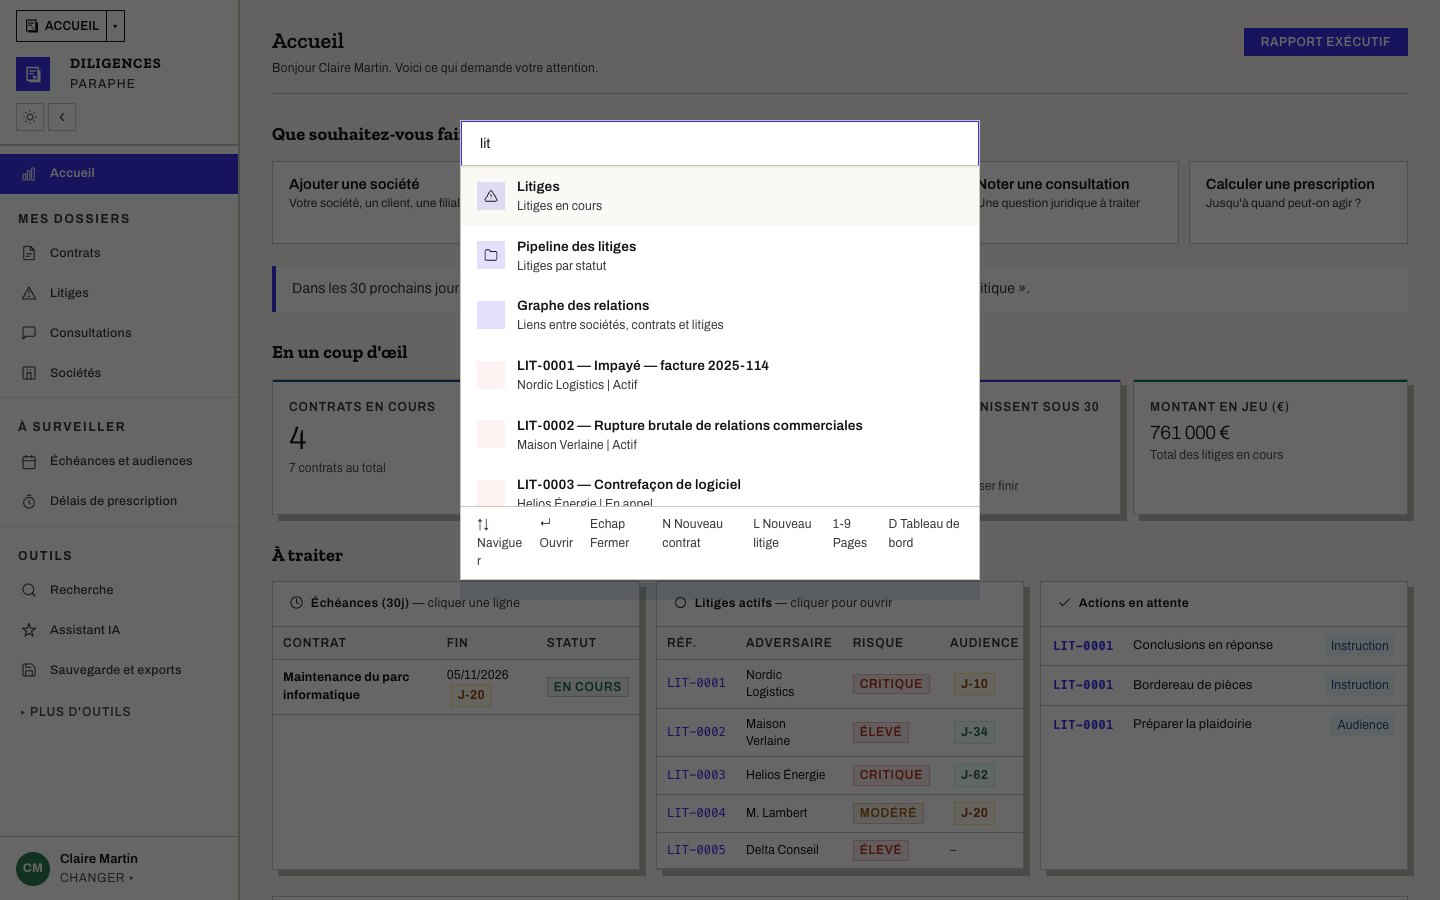Collapse the sidebar with the chevron button

click(x=62, y=117)
